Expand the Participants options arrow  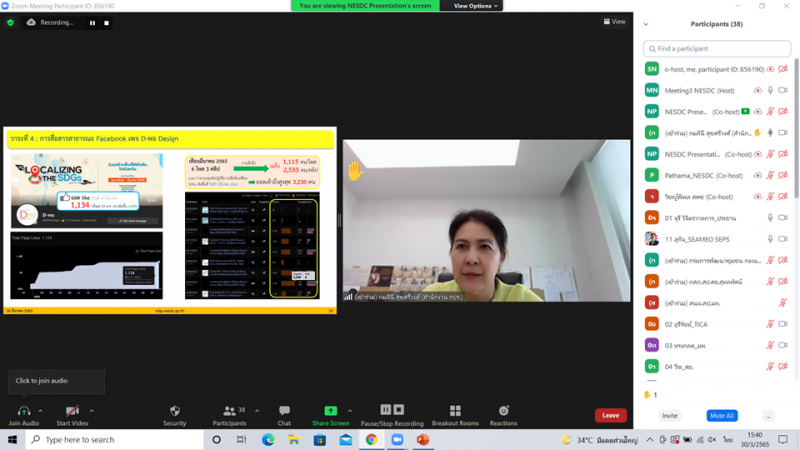(257, 411)
